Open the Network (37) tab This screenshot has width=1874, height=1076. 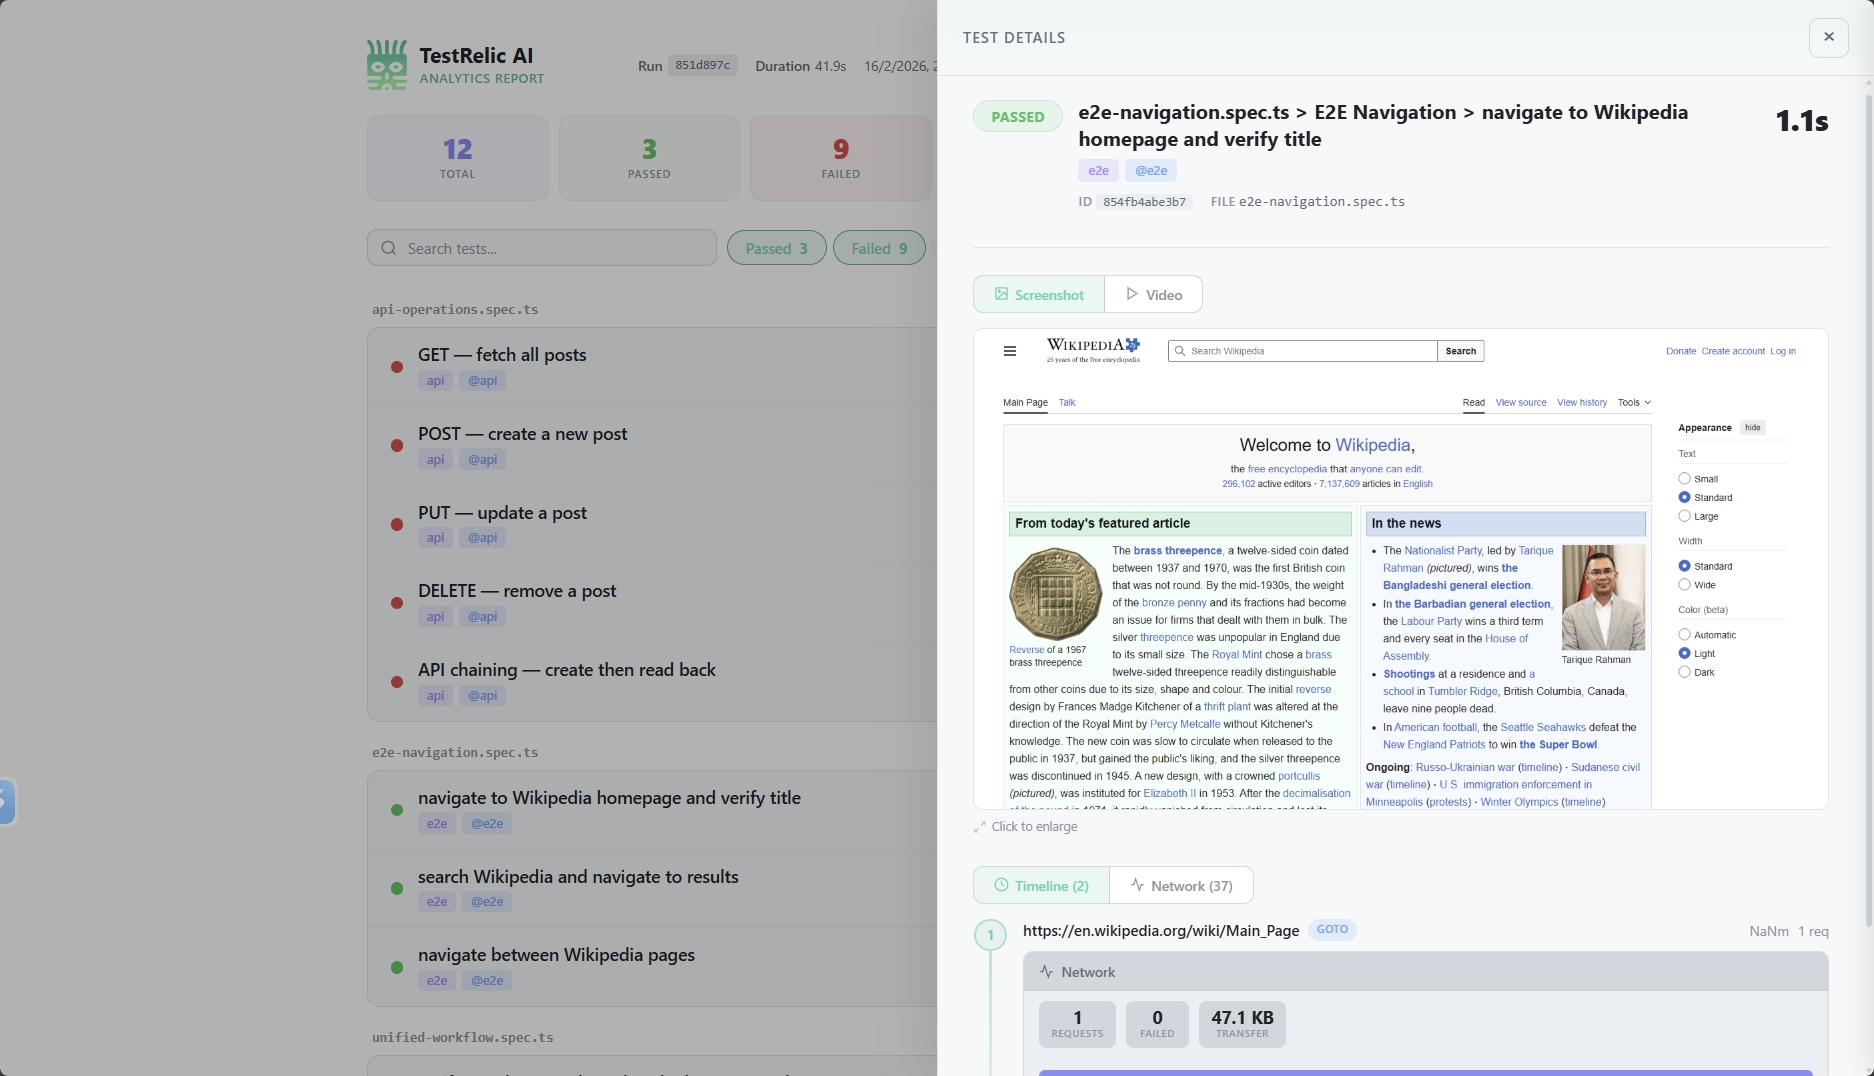coord(1181,885)
